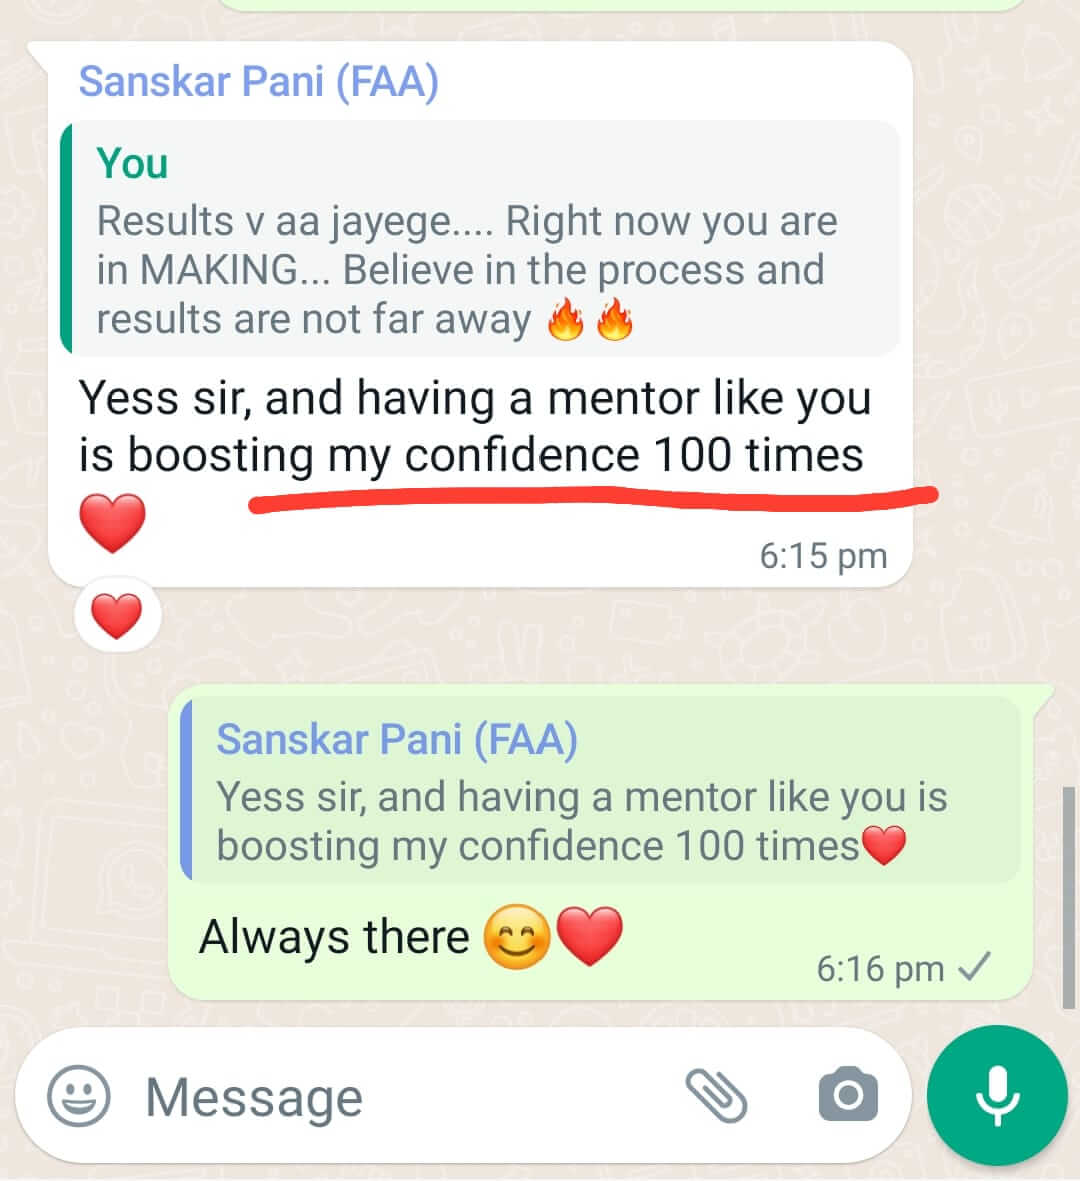Tap the quoted 'You' reply to jump to the original
The height and width of the screenshot is (1181, 1080).
(480, 238)
